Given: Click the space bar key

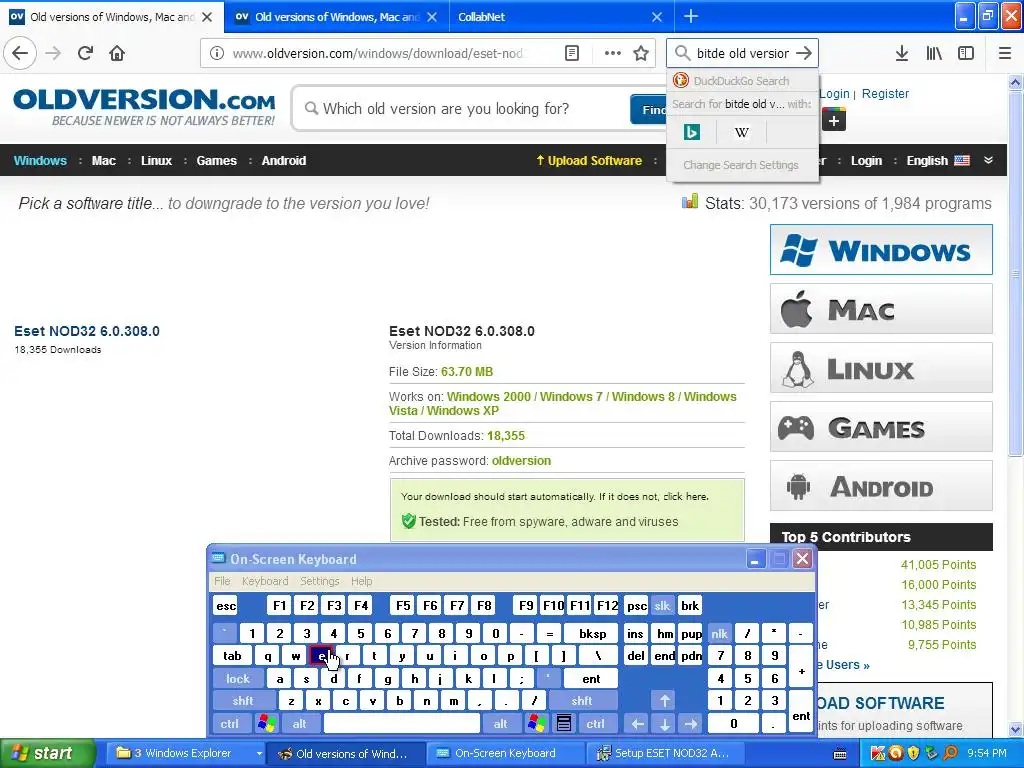Looking at the screenshot, I should pos(402,724).
